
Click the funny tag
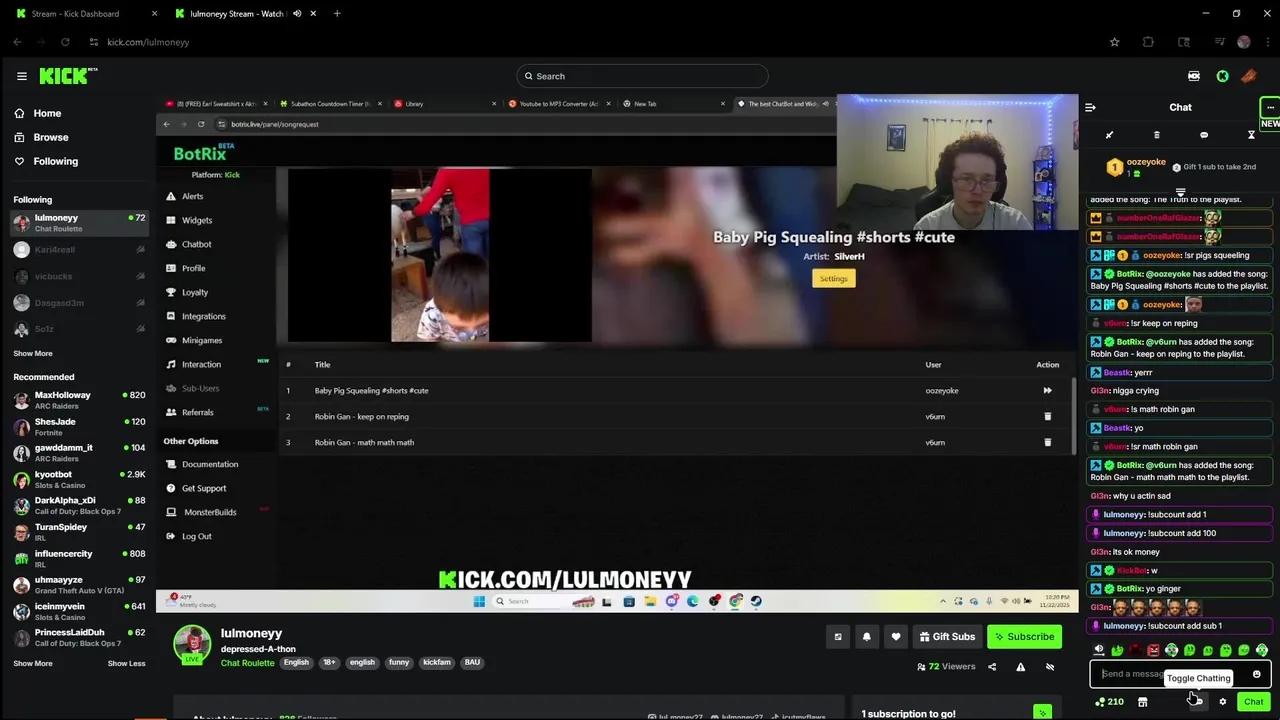399,662
